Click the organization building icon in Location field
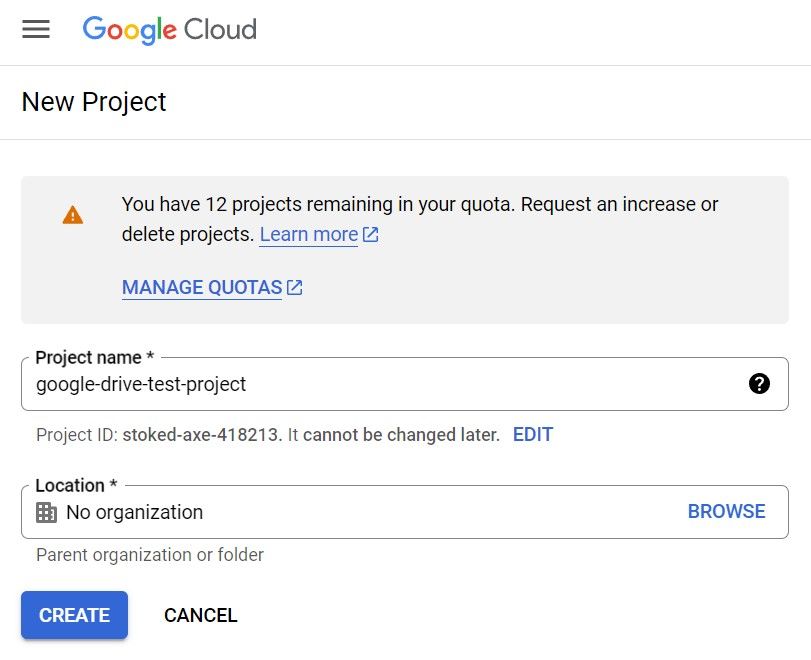811x660 pixels. (x=47, y=511)
